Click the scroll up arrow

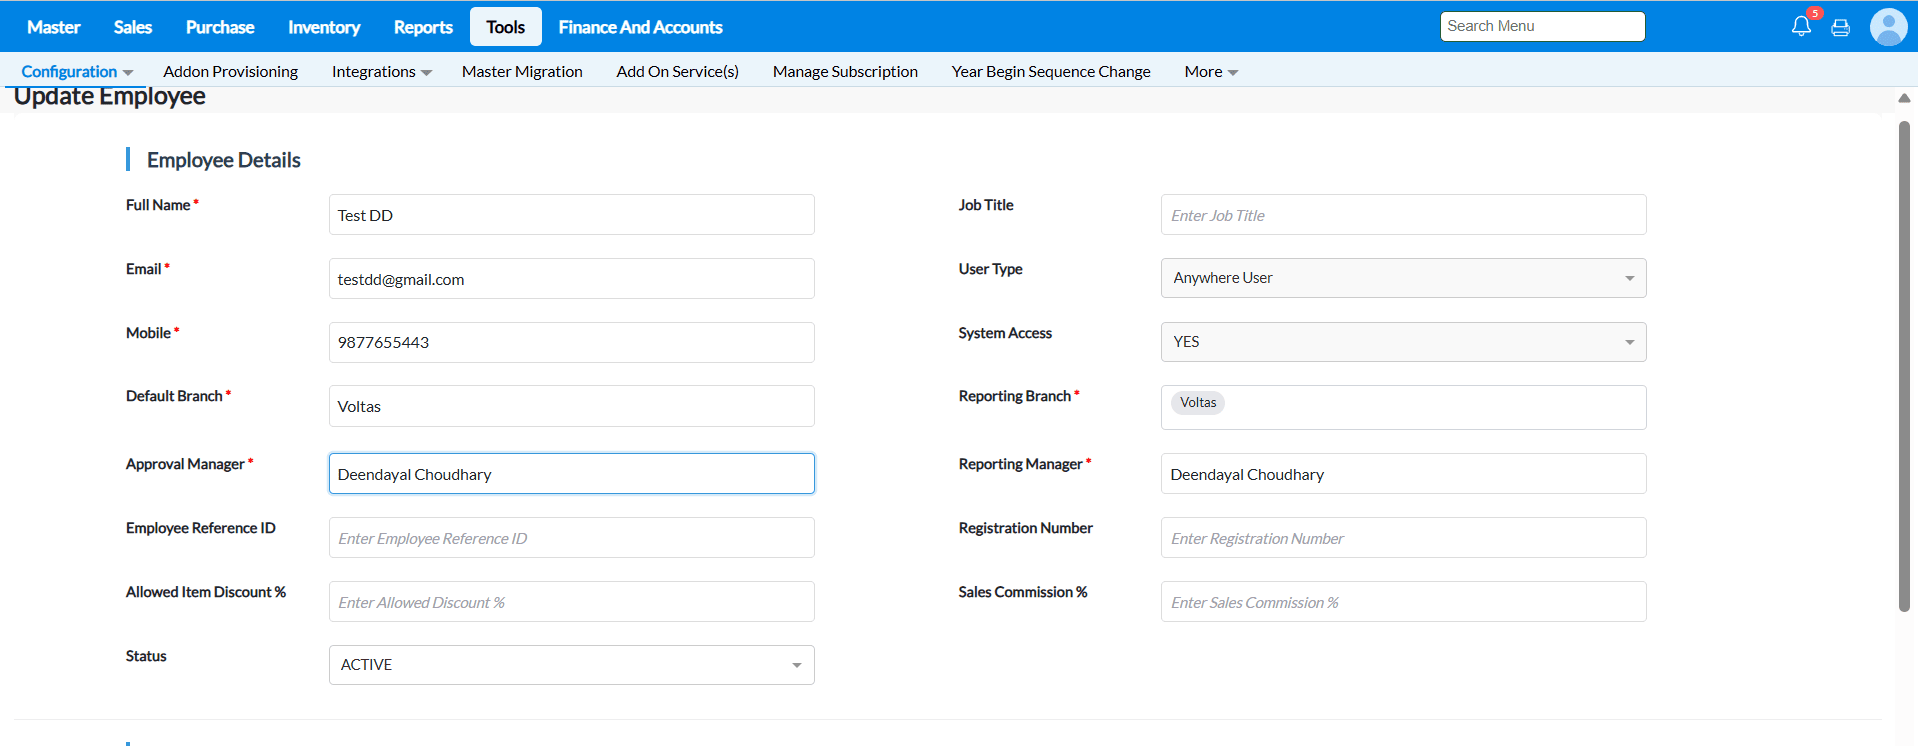pyautogui.click(x=1904, y=98)
